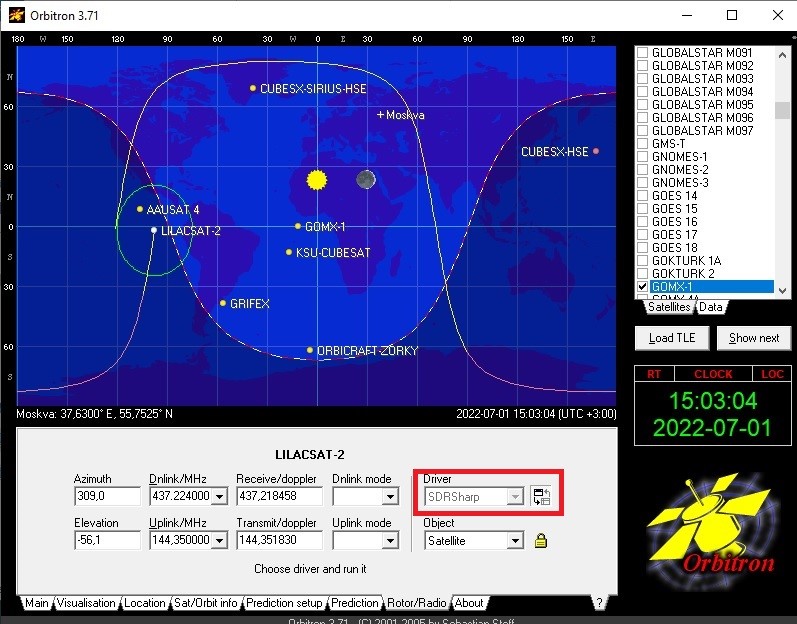The width and height of the screenshot is (797, 624).
Task: Select the Satellites tab of the list
Action: (x=669, y=307)
